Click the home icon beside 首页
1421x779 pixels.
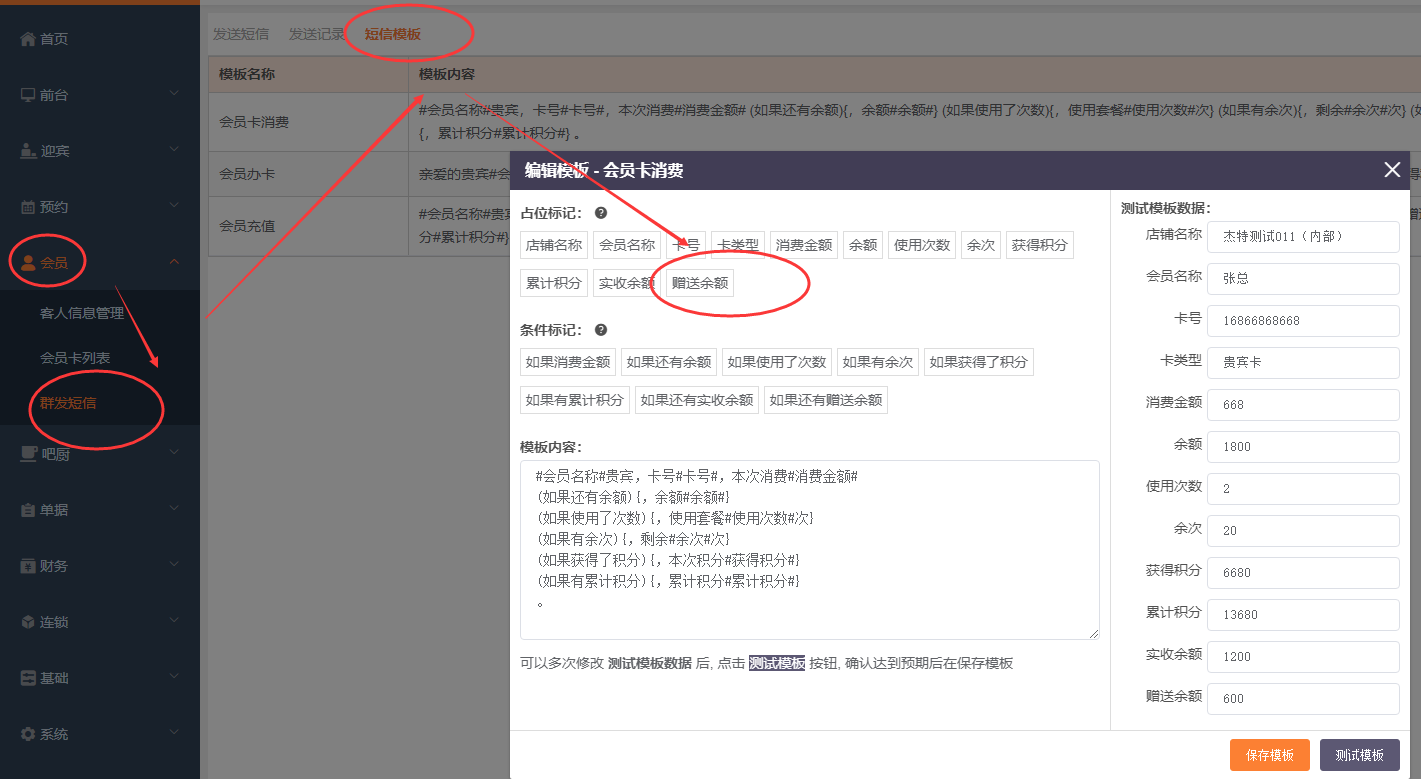28,39
